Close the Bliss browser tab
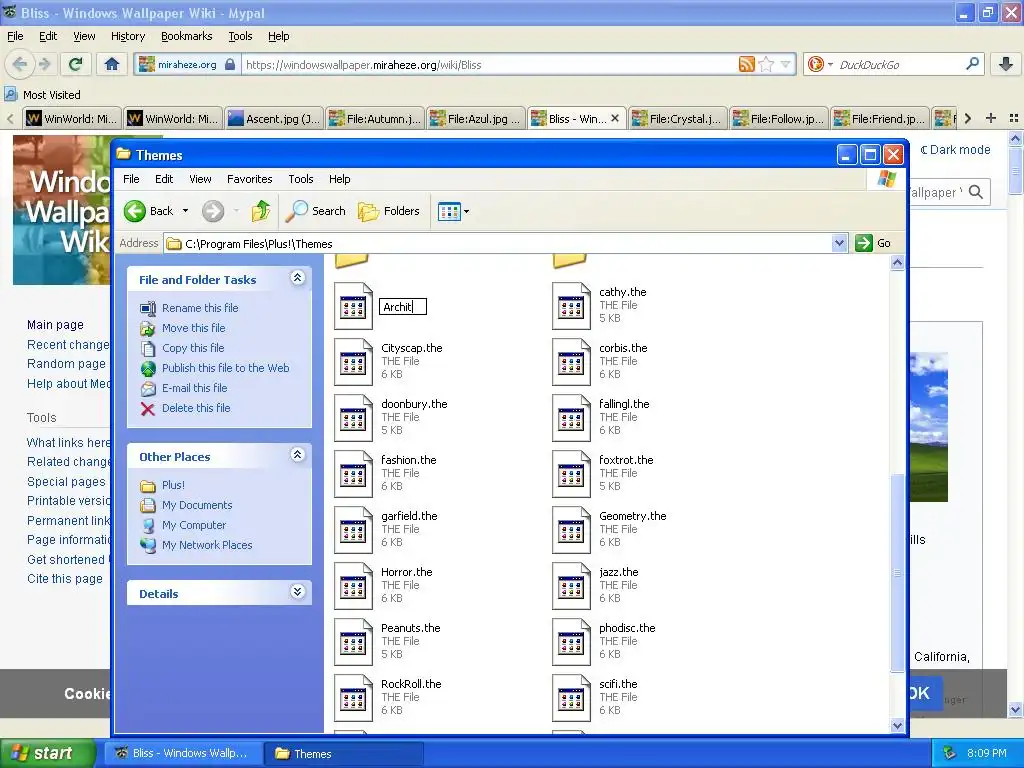1024x768 pixels. pos(615,119)
